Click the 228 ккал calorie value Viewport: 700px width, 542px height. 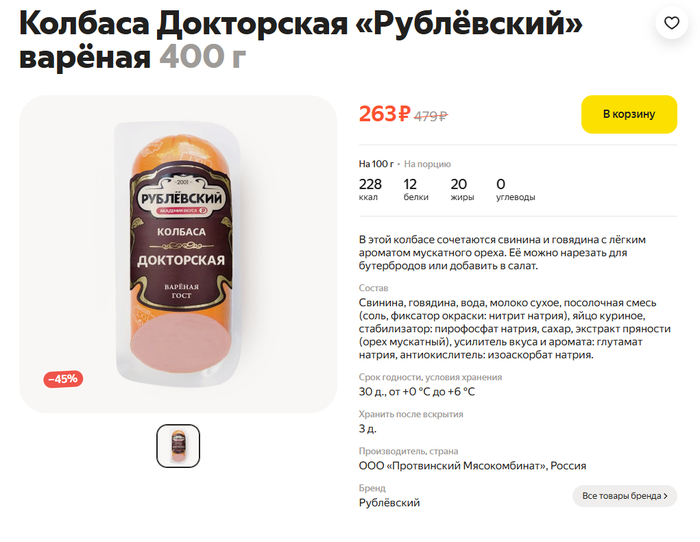[x=370, y=184]
